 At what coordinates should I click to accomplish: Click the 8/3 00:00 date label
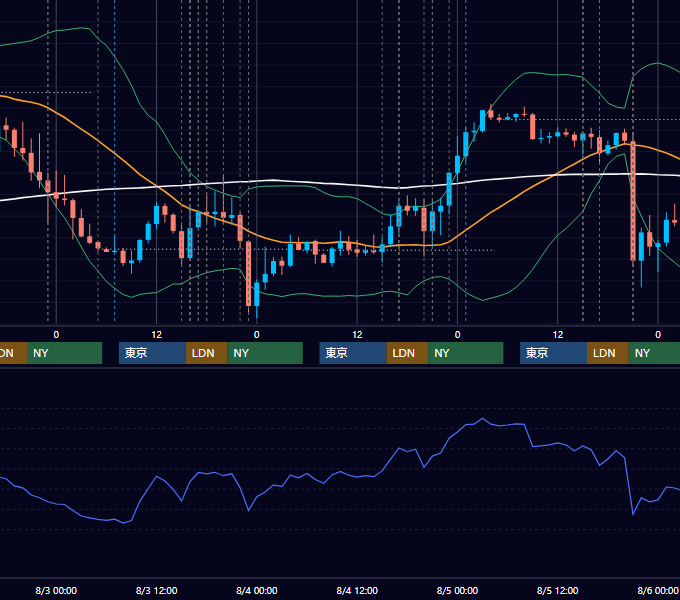pos(56,590)
